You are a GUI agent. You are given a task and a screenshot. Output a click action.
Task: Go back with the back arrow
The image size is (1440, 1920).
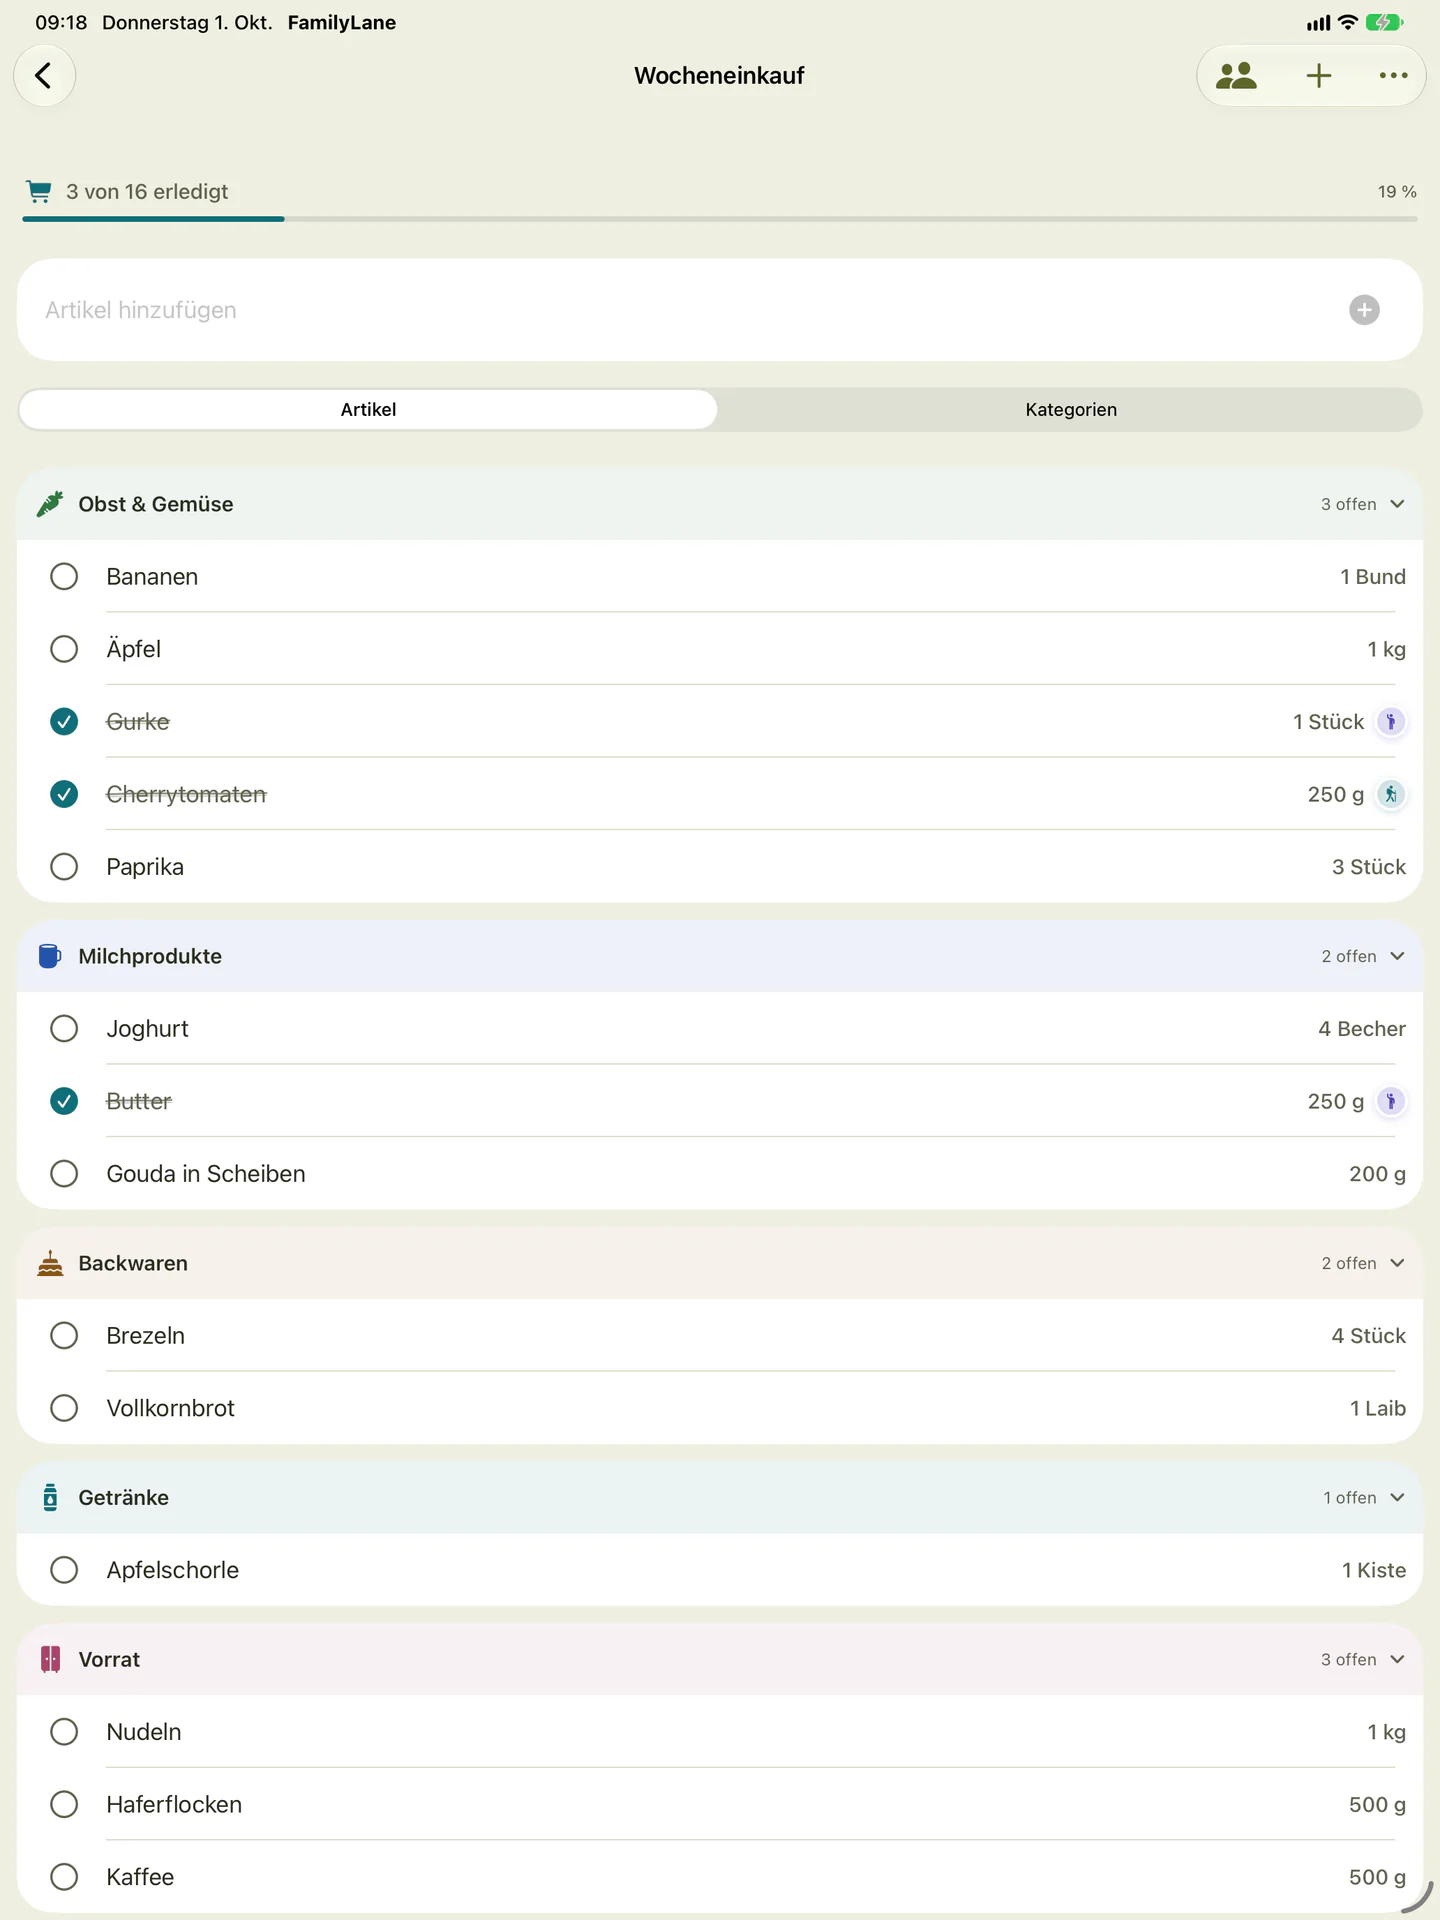[44, 76]
